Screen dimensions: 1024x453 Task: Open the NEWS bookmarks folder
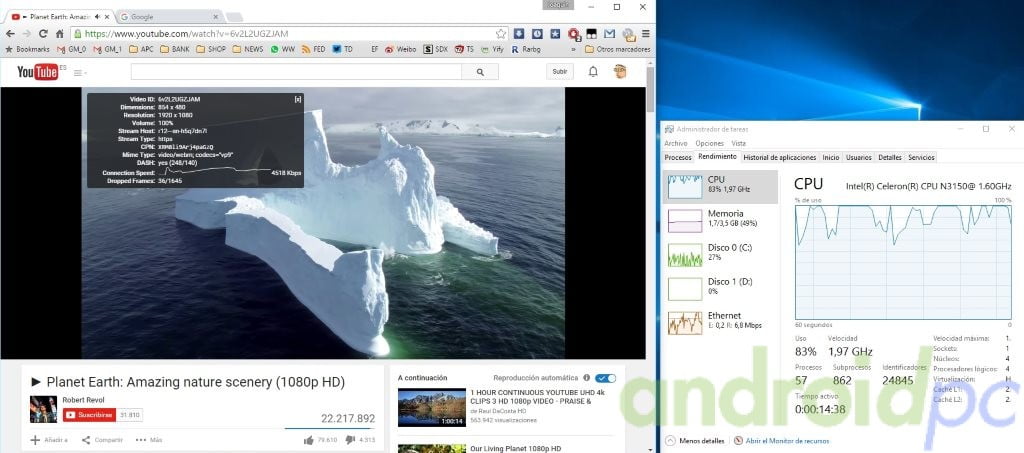[x=248, y=49]
